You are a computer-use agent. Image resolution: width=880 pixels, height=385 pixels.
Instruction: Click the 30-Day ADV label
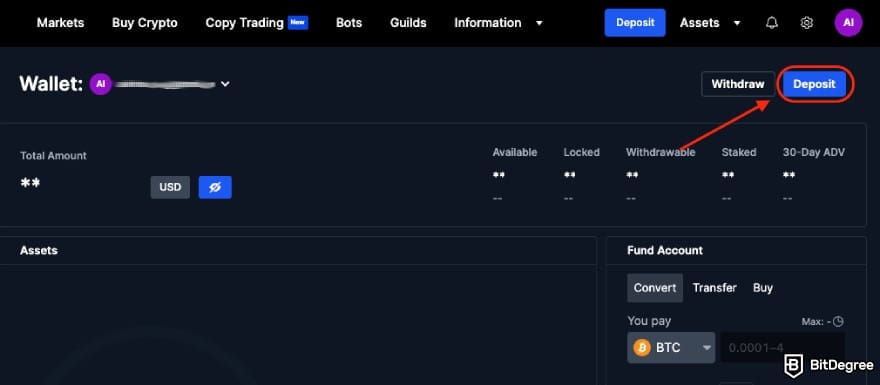(813, 152)
